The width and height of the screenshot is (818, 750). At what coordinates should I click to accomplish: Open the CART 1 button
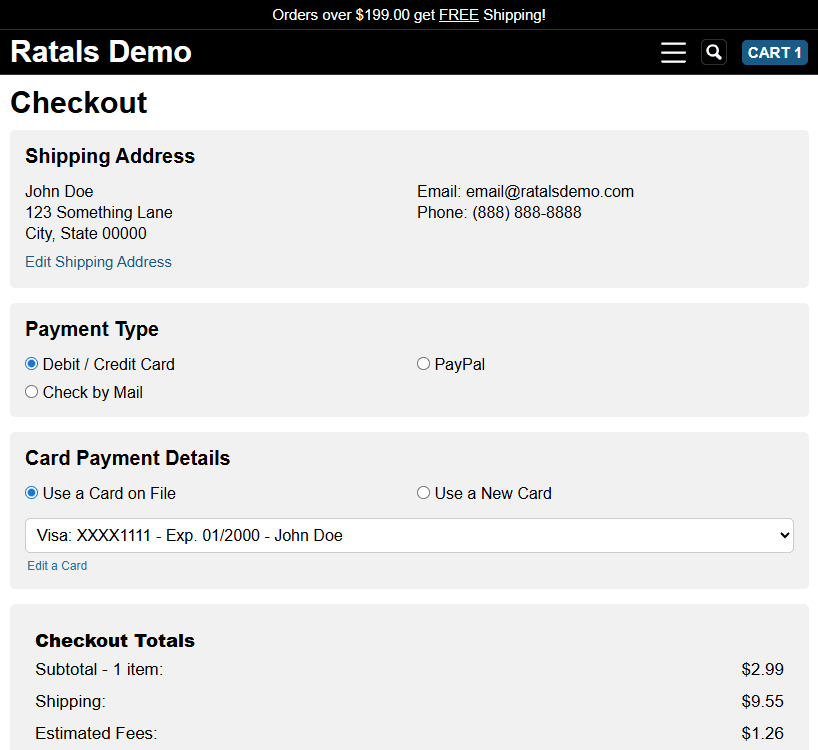775,53
